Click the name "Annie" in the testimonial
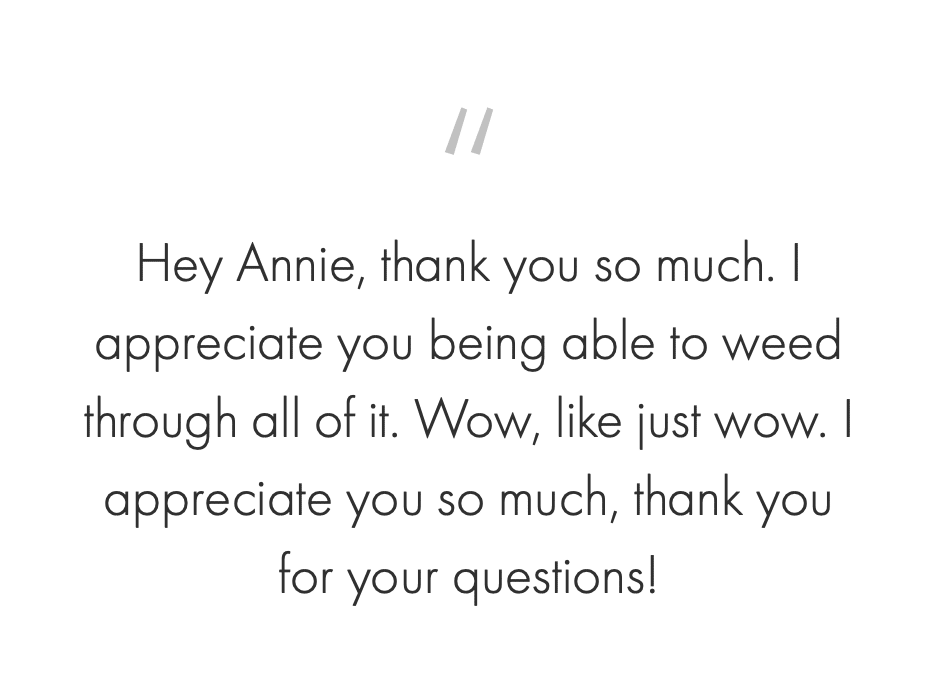934x694 pixels. (301, 266)
